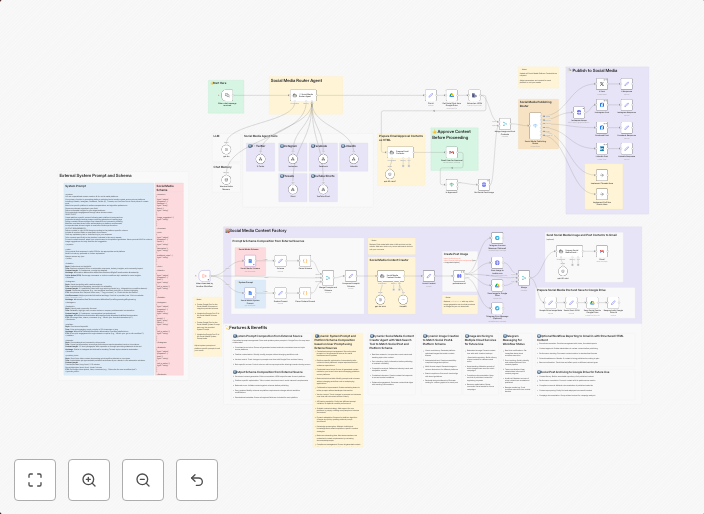Screen dimensions: 704x514
Task: Select the Parse Schema code node
Action: [305, 261]
